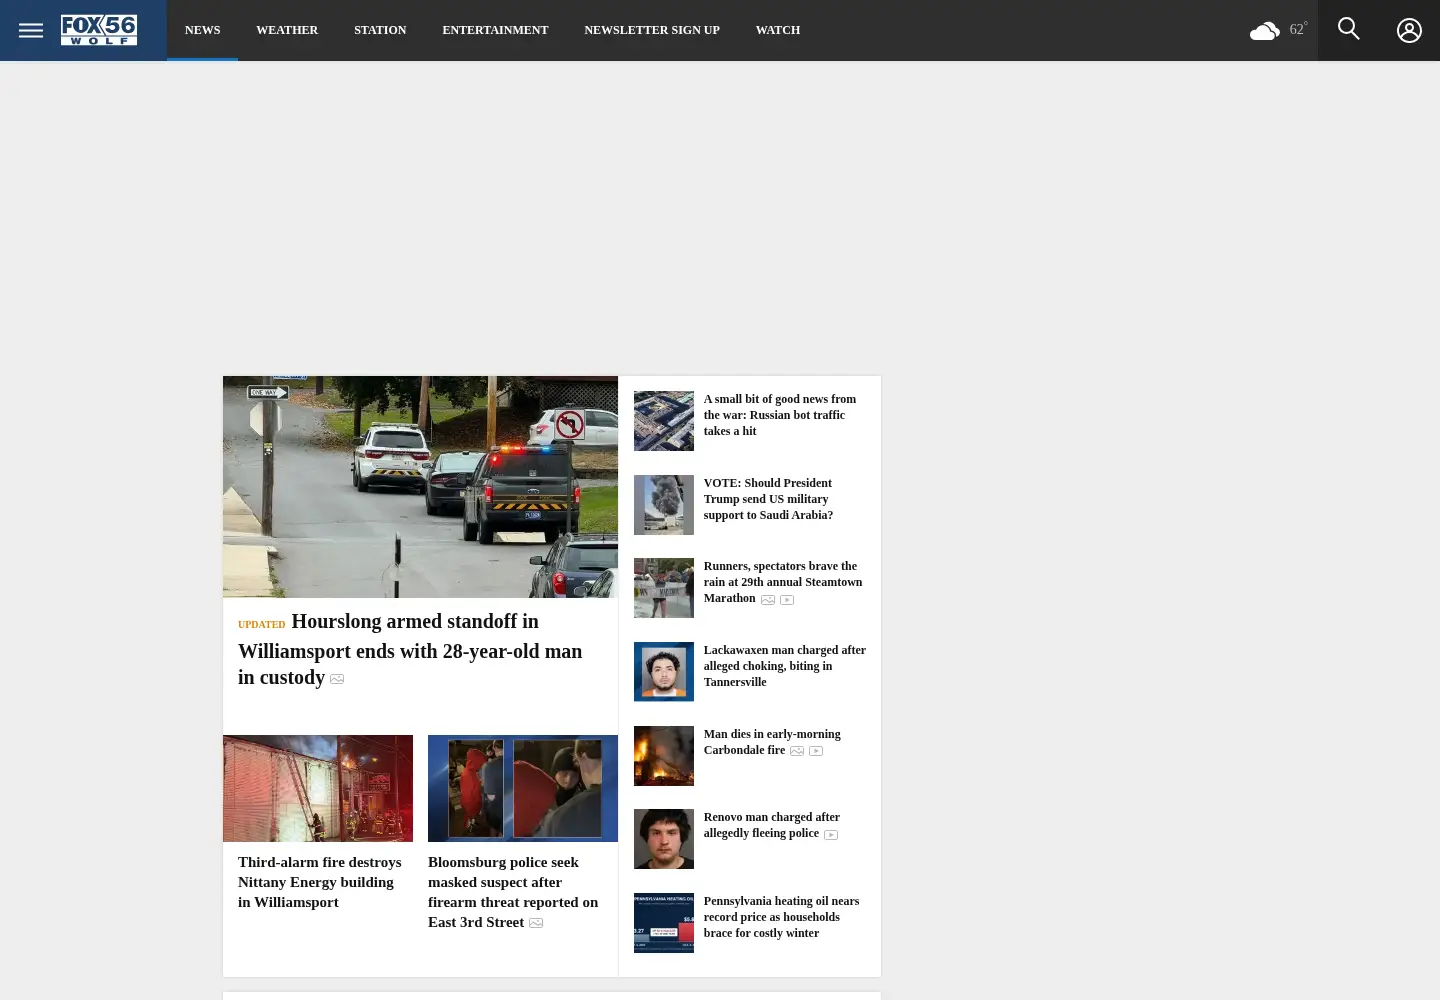Open Renovo man fleeing police story
1440x1000 pixels.
tap(771, 825)
